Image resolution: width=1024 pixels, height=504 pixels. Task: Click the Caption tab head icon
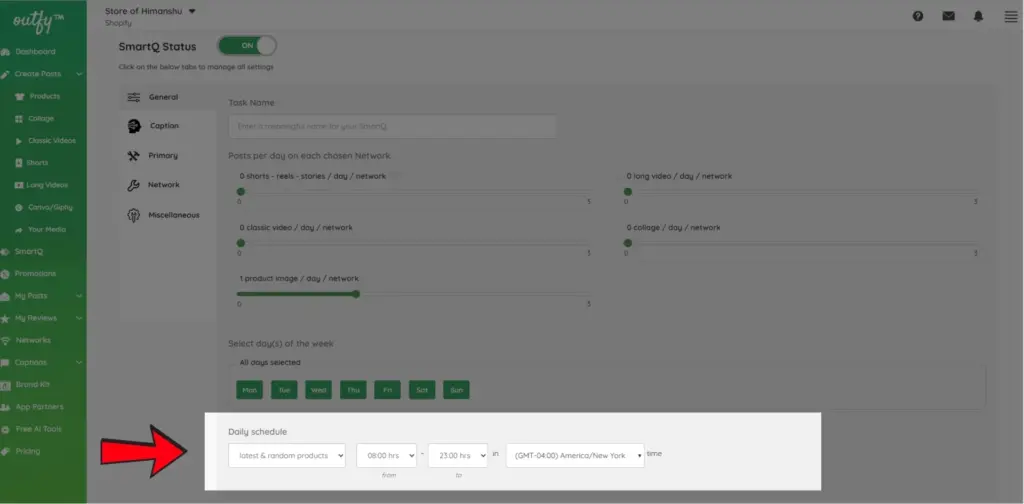coord(134,126)
